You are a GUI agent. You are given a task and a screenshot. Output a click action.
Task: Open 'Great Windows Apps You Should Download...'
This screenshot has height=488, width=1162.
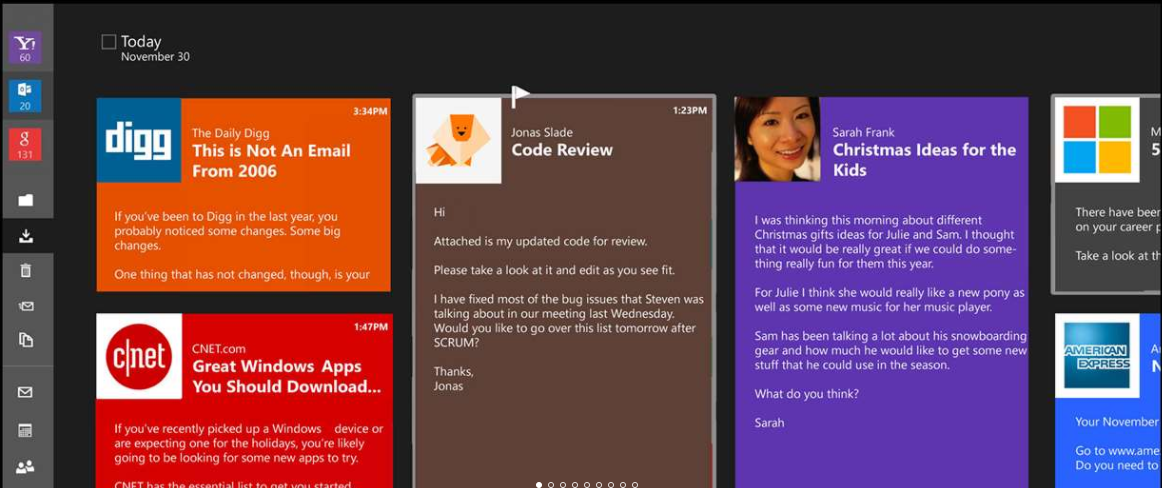pyautogui.click(x=287, y=376)
